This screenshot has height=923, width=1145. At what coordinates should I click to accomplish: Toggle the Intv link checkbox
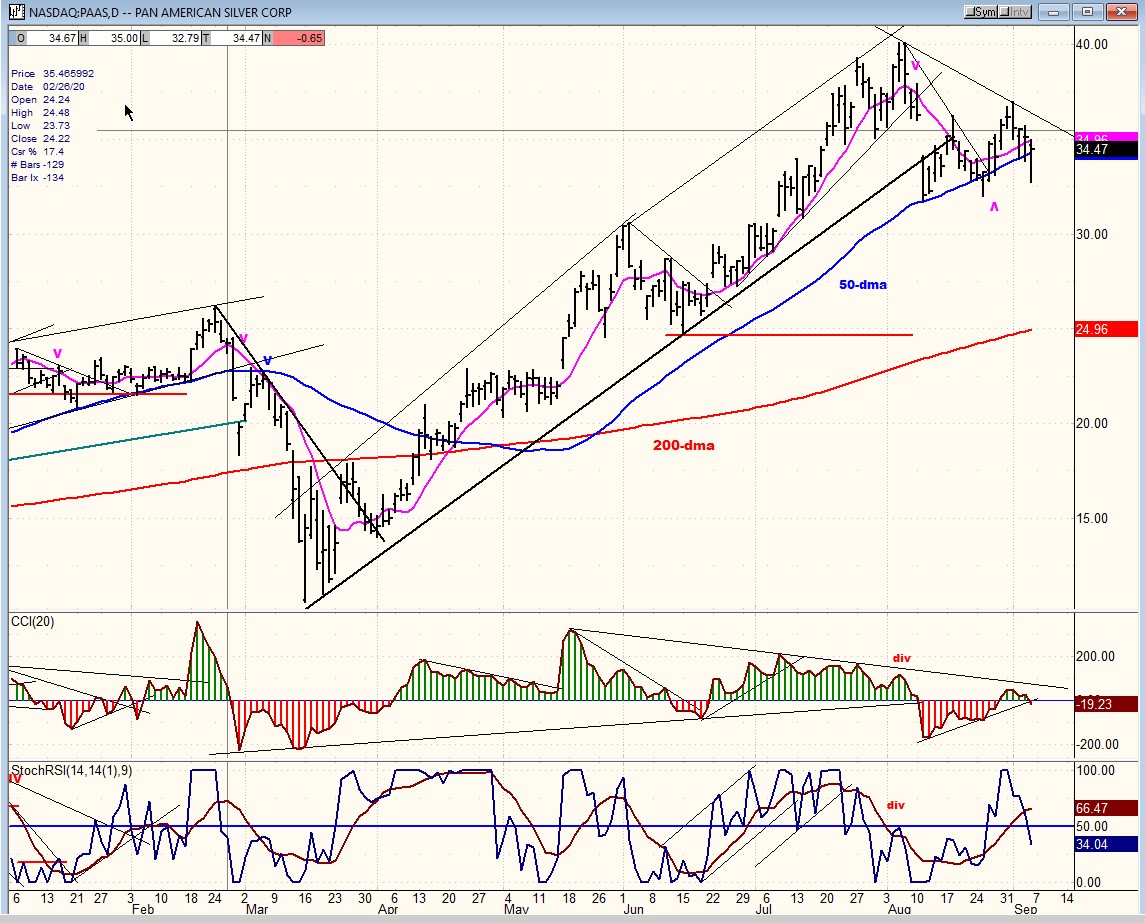pos(1014,12)
